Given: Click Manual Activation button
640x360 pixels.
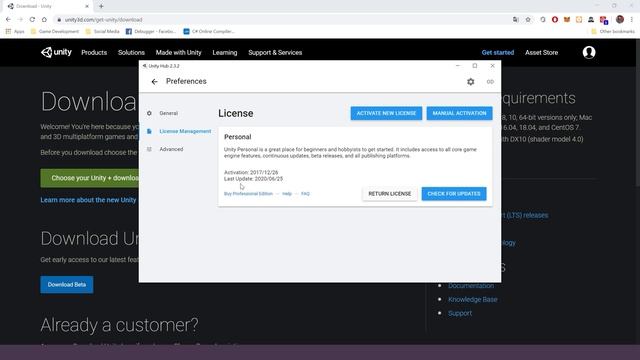Looking at the screenshot, I should tap(459, 113).
